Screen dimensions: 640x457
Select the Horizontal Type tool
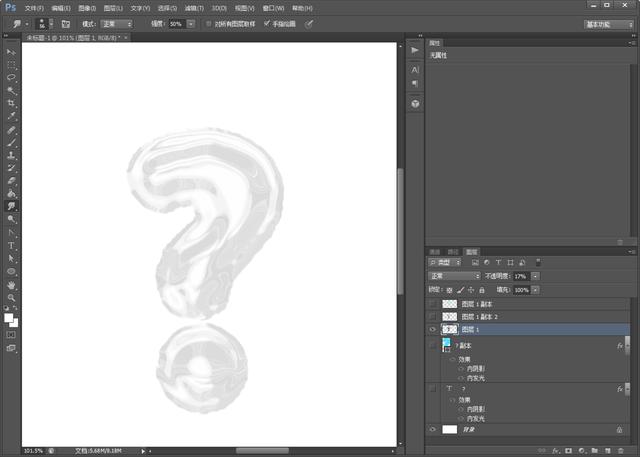pyautogui.click(x=11, y=246)
